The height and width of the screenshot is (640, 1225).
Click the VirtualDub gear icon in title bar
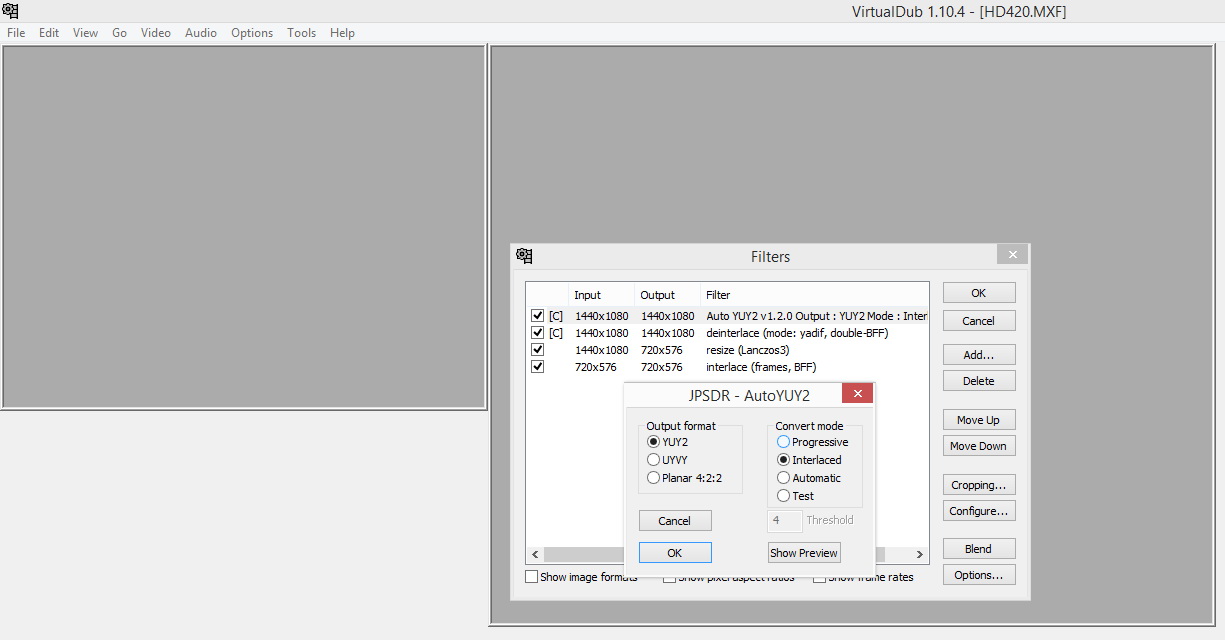(x=11, y=11)
